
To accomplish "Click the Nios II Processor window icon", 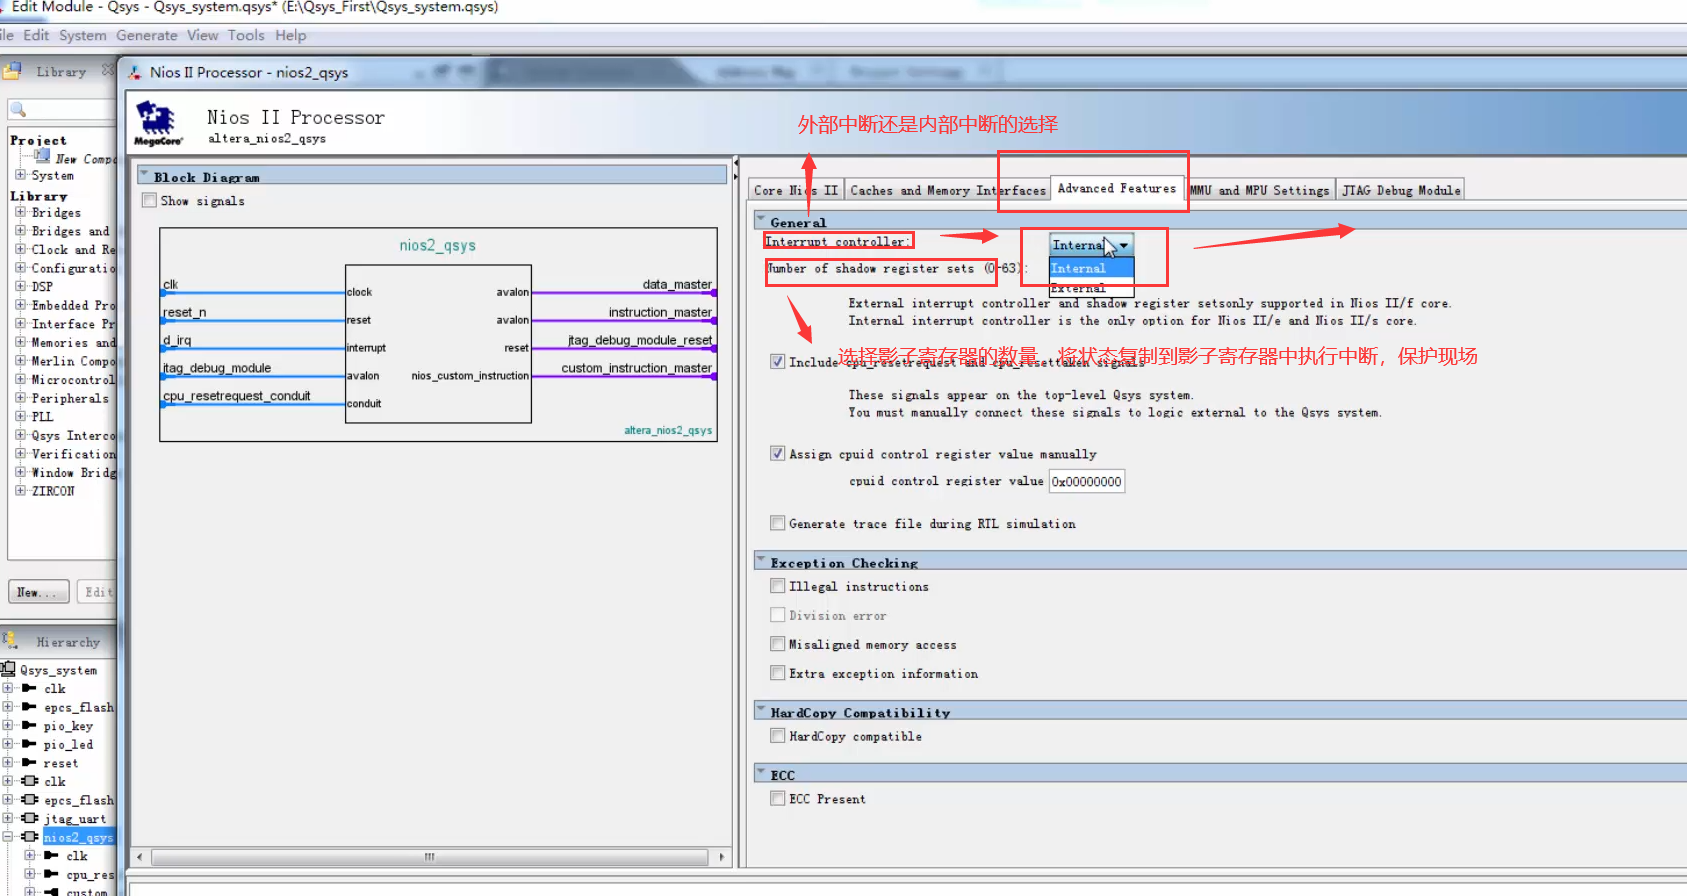I will click(135, 72).
